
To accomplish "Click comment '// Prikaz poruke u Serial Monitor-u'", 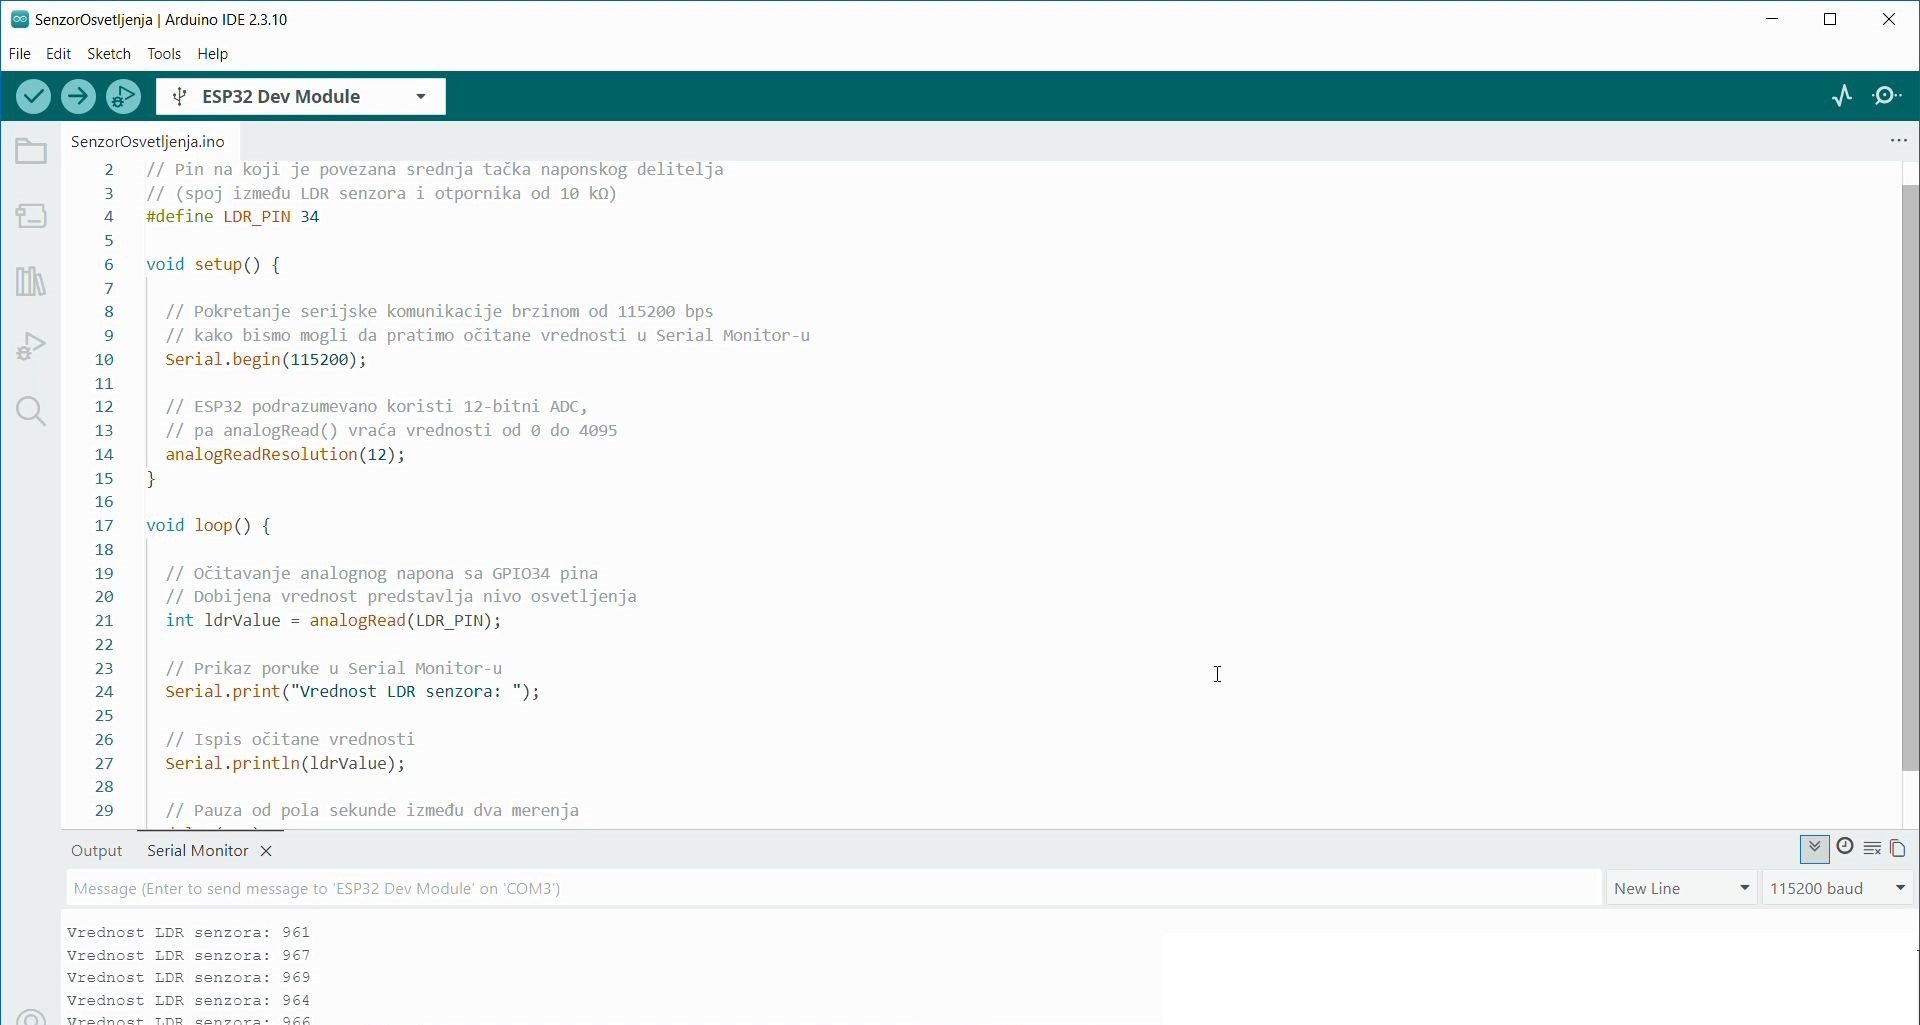I will [334, 669].
